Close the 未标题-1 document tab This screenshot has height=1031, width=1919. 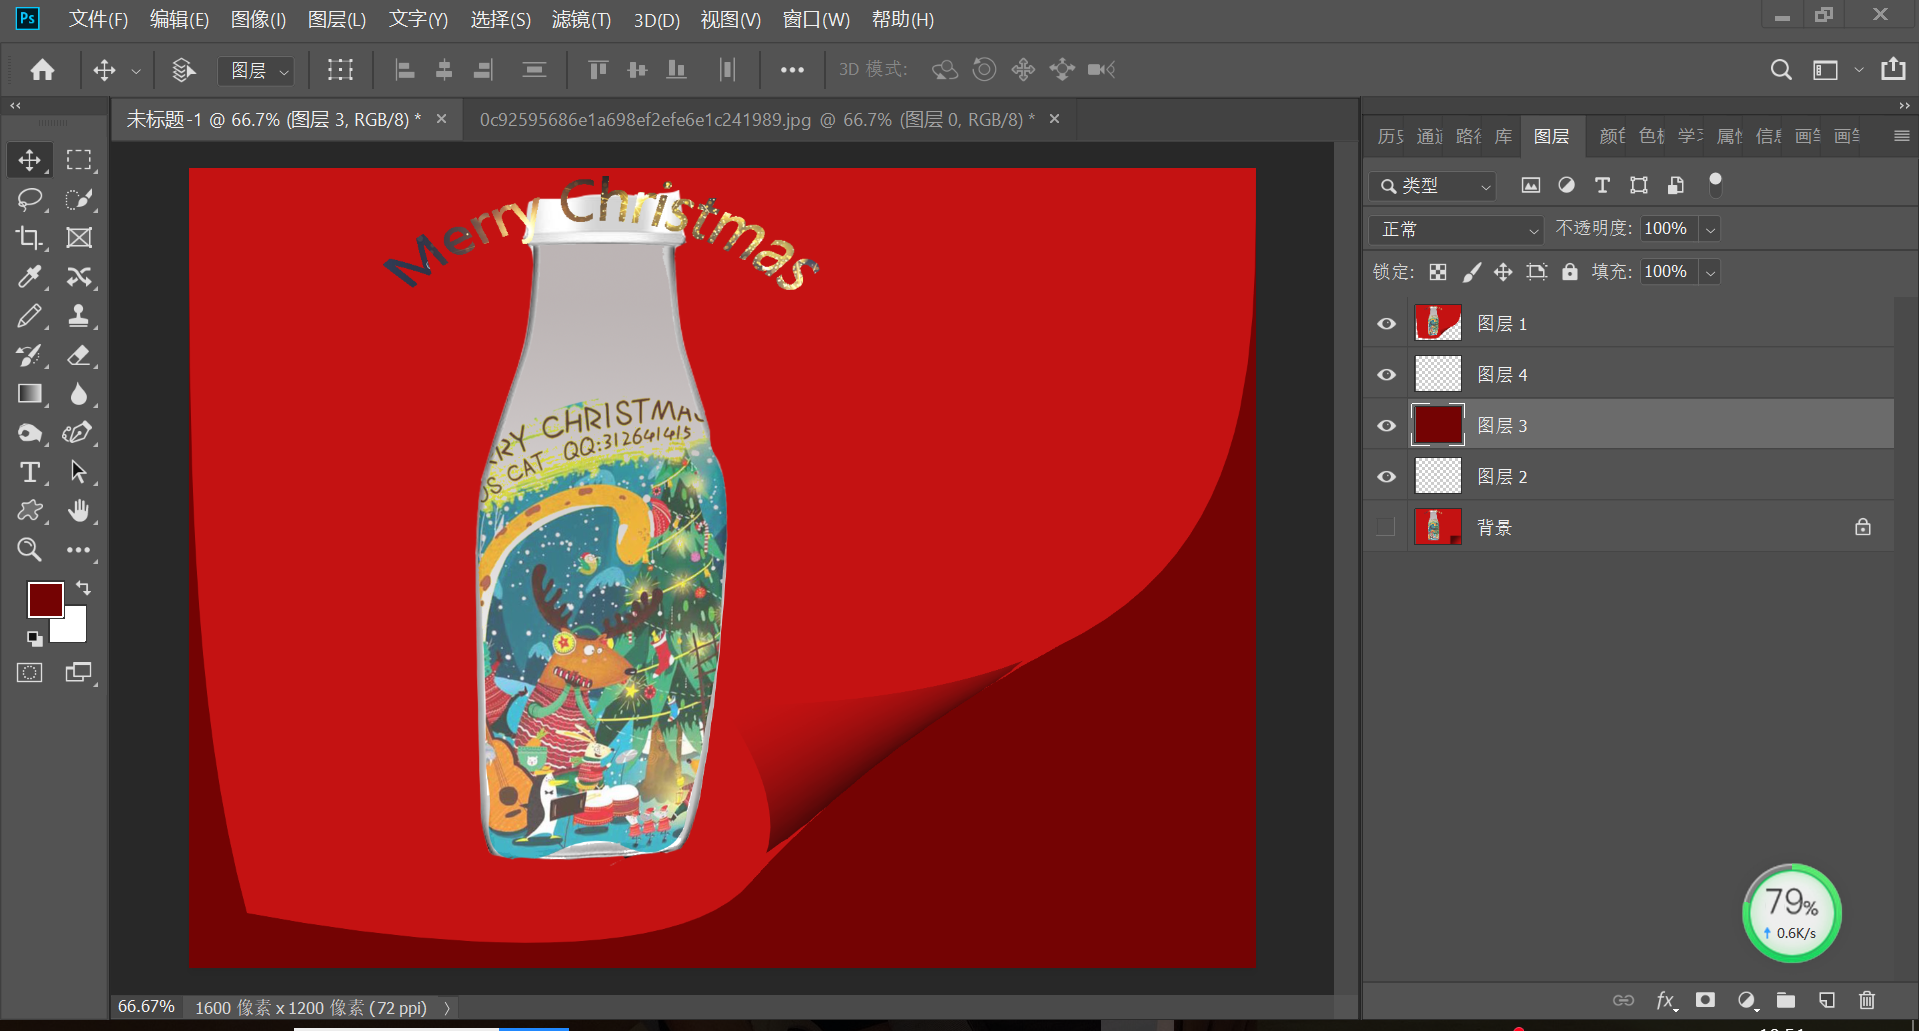click(x=441, y=119)
